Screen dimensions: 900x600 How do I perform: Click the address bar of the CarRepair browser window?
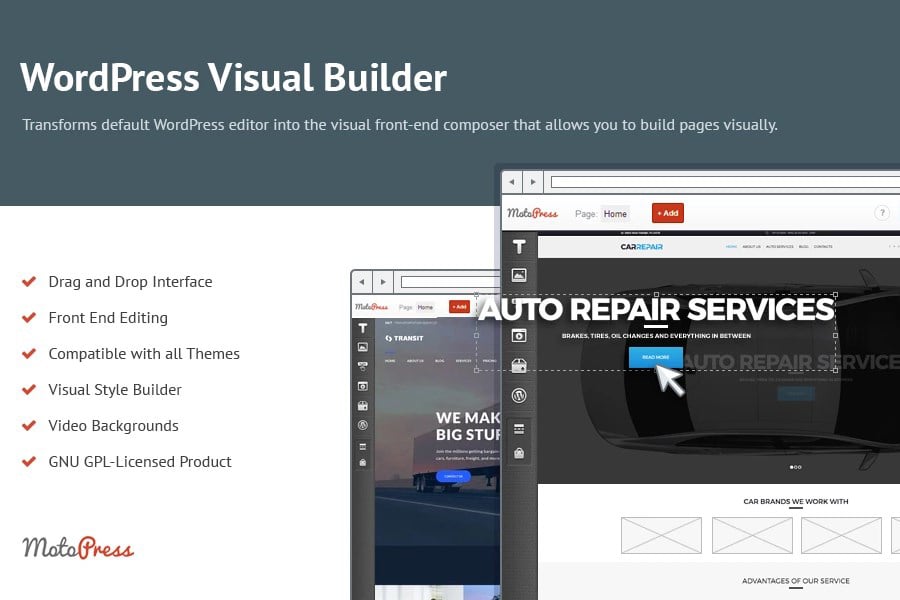725,183
